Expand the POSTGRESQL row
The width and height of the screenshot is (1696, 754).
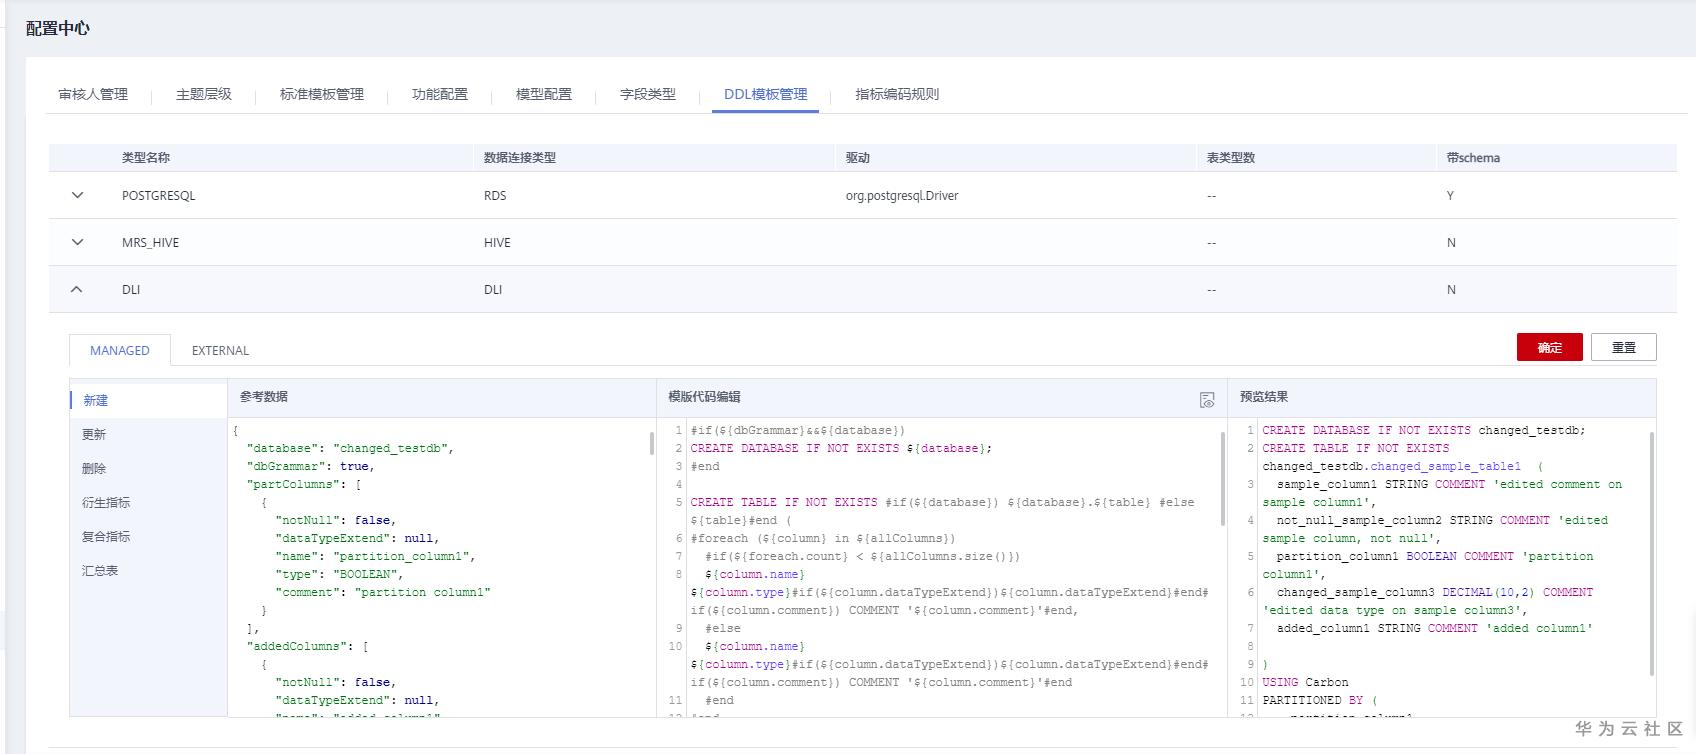click(77, 195)
